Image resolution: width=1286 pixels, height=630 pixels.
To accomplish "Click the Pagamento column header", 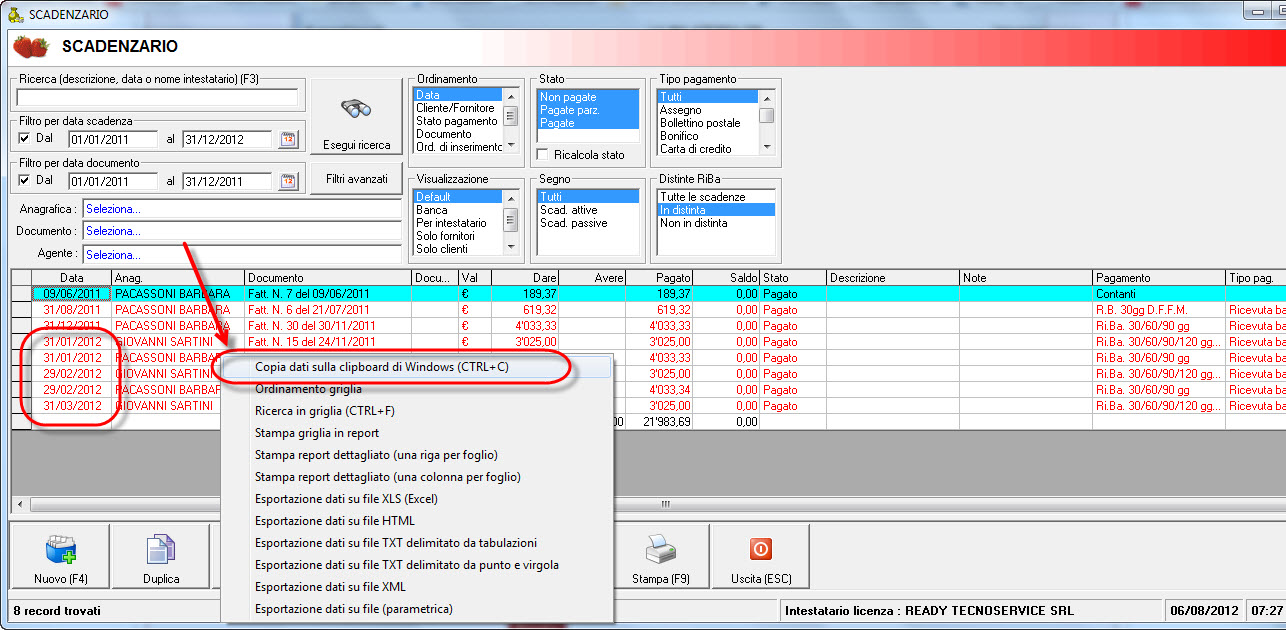I will point(1160,277).
